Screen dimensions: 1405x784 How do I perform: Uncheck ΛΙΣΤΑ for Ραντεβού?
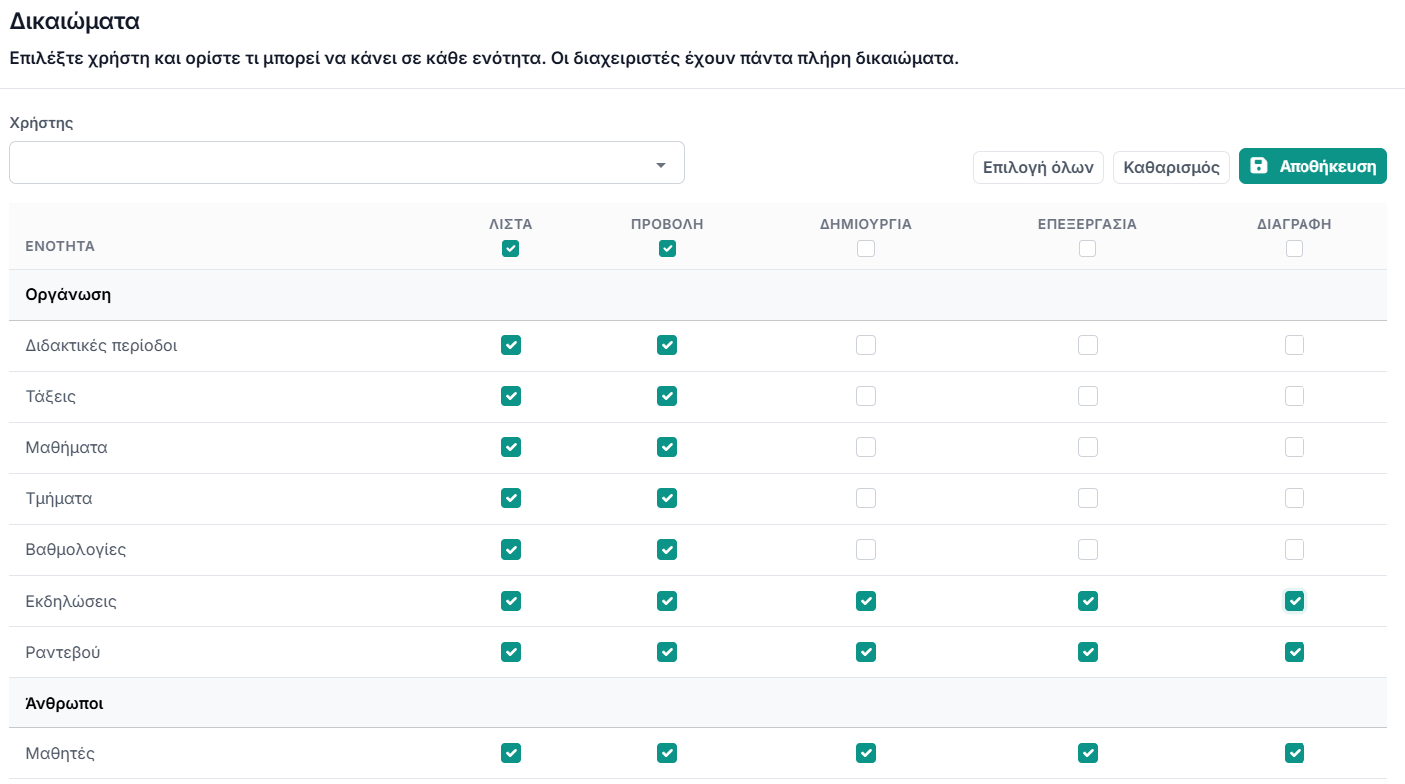pyautogui.click(x=511, y=652)
